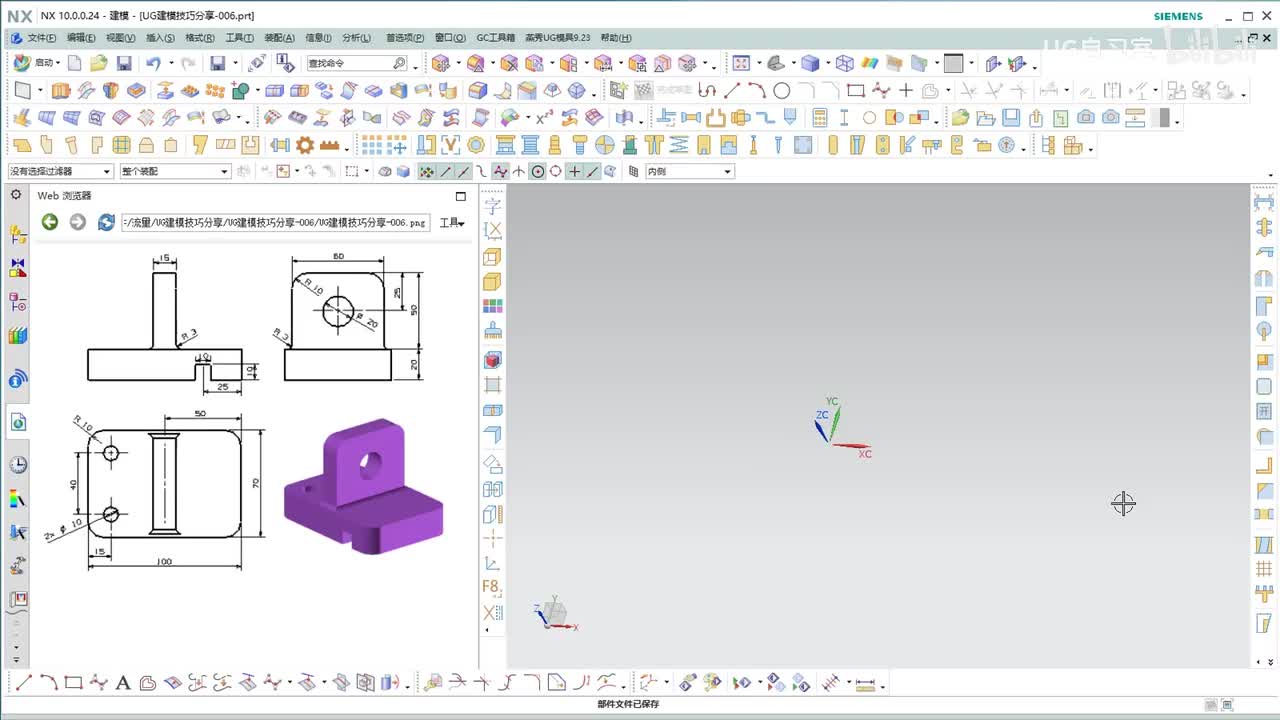
Task: Expand background color swatch dropdown arrow
Action: [971, 64]
